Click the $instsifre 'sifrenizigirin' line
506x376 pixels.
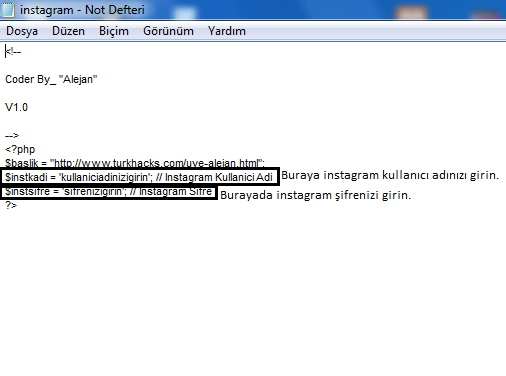pyautogui.click(x=109, y=192)
